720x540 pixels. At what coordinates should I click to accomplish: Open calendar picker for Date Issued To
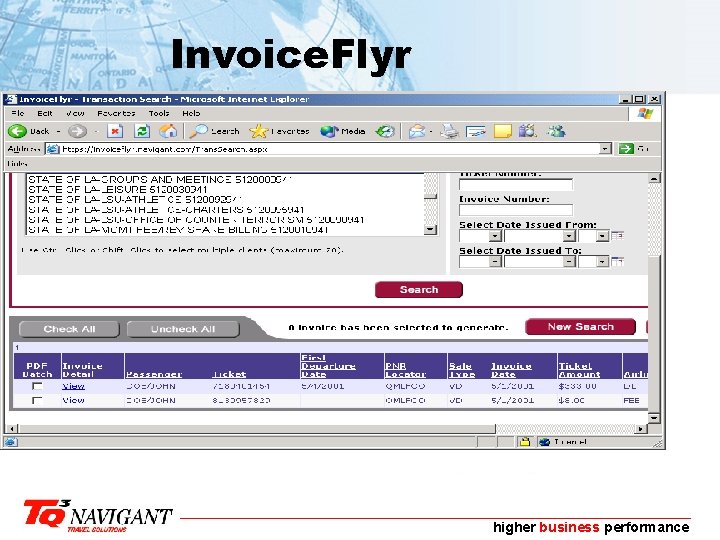[x=618, y=261]
